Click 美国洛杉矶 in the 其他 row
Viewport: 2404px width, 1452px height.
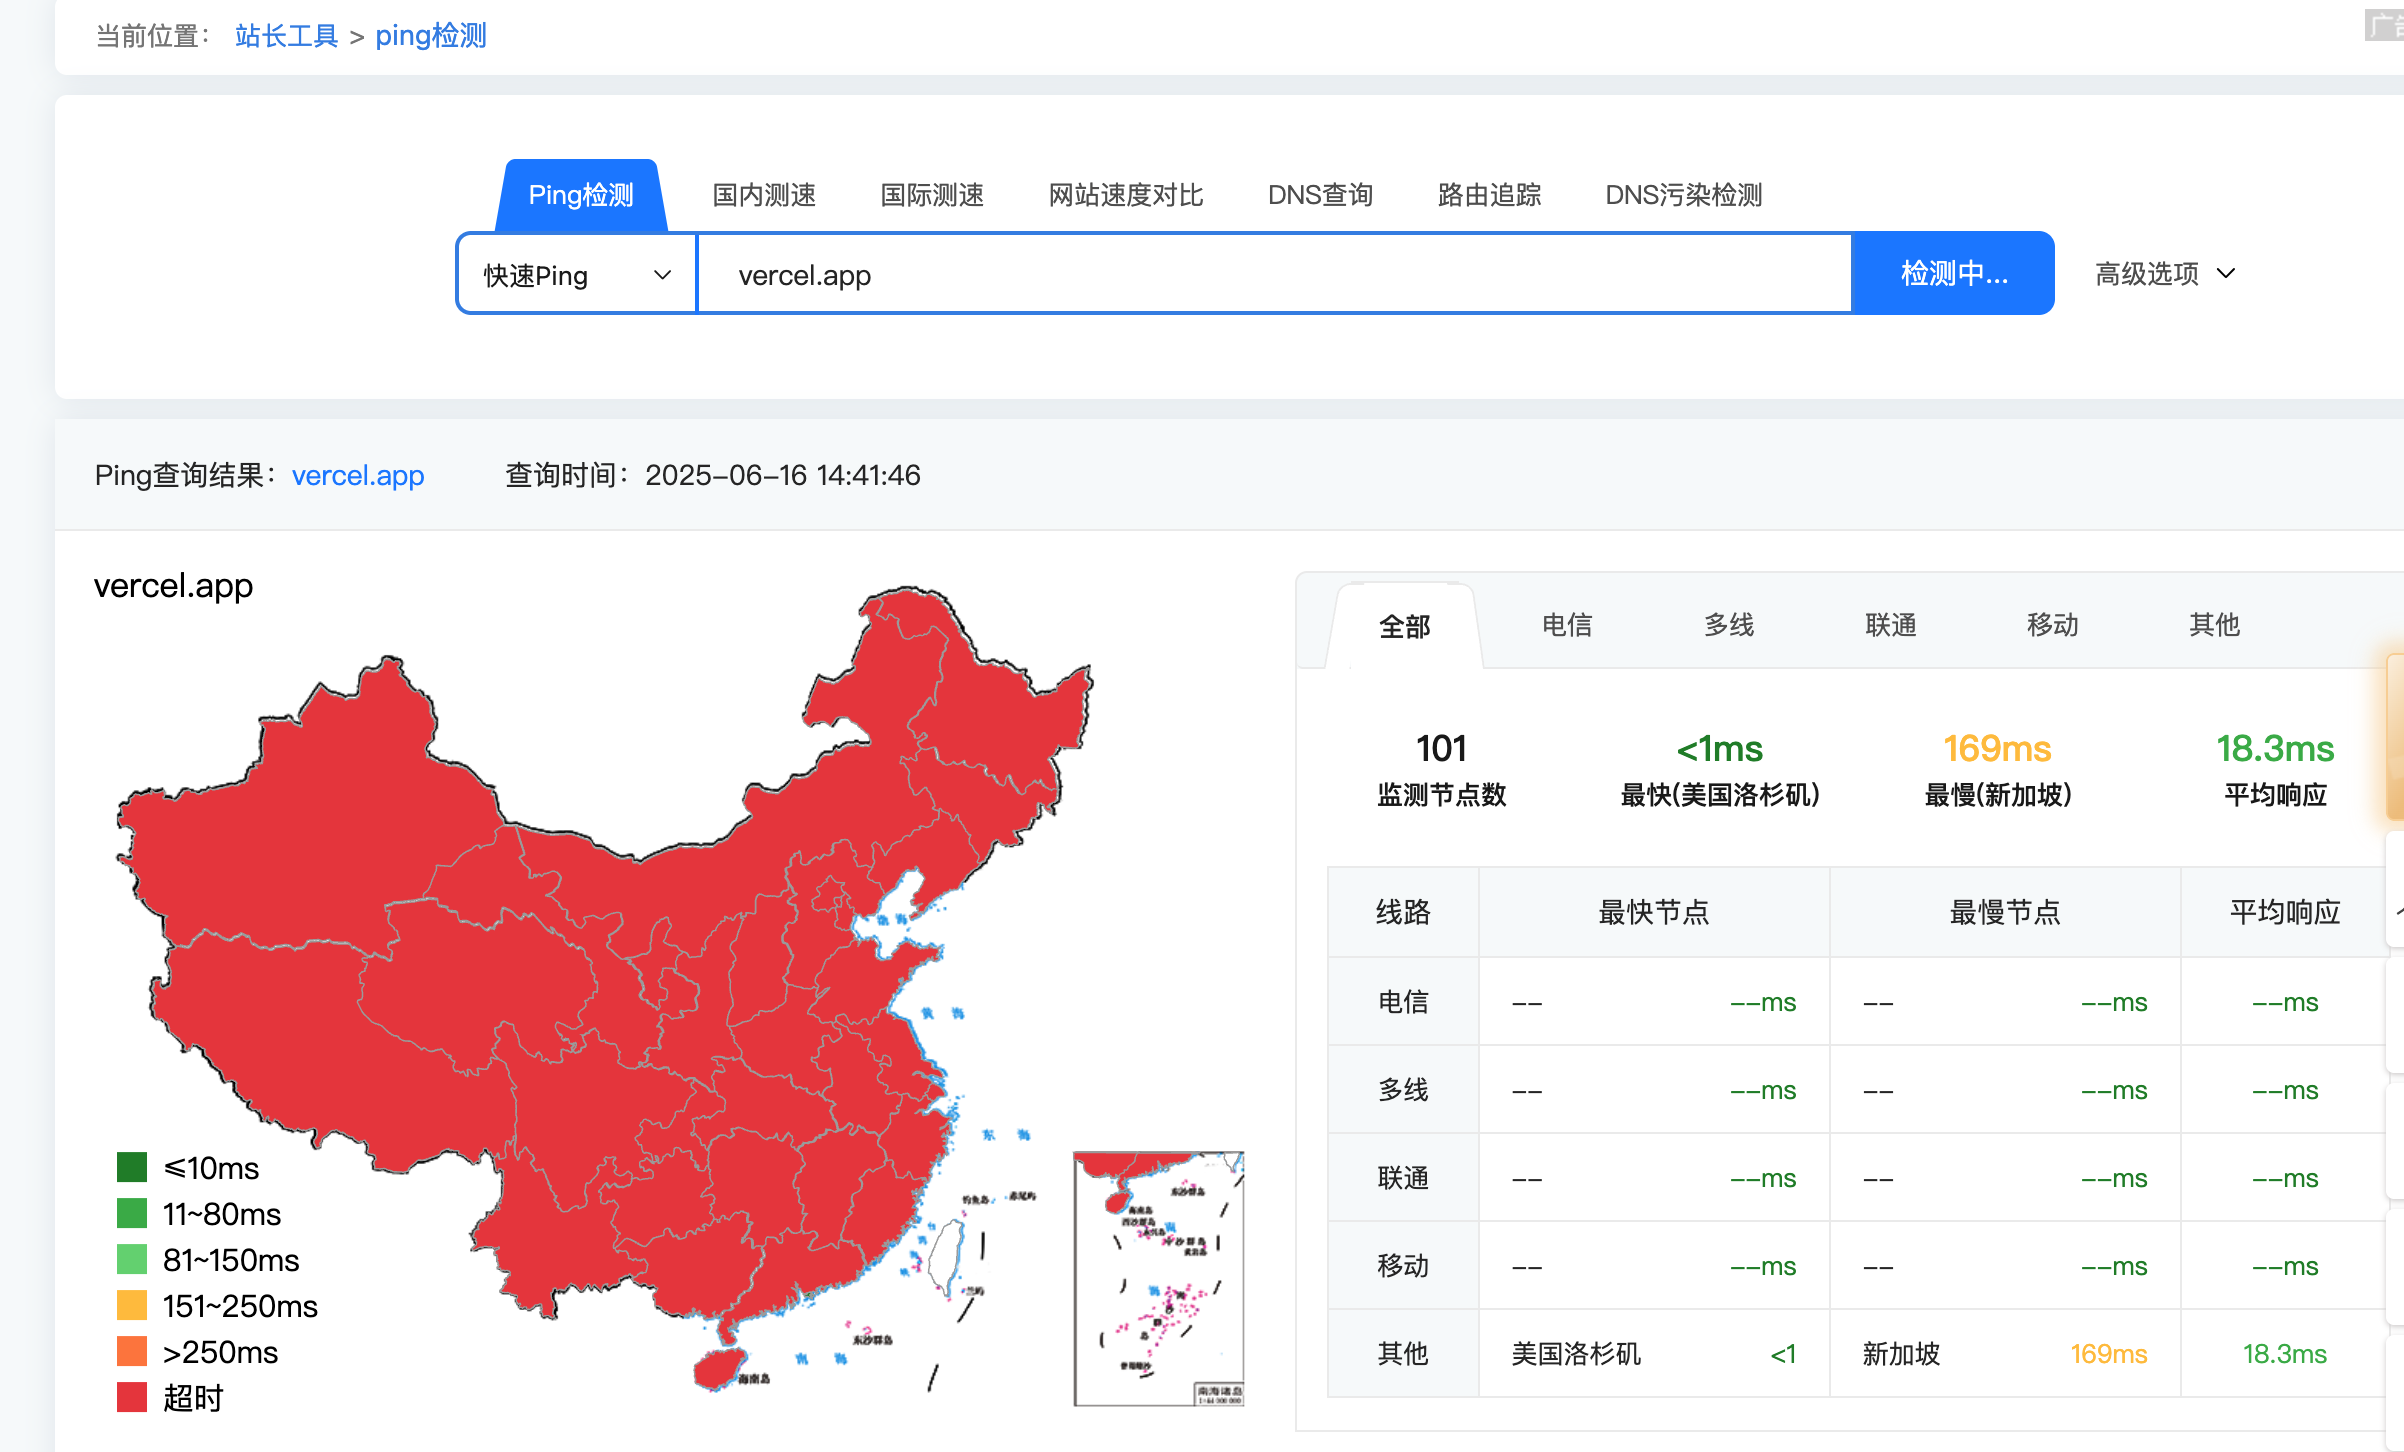pos(1576,1354)
